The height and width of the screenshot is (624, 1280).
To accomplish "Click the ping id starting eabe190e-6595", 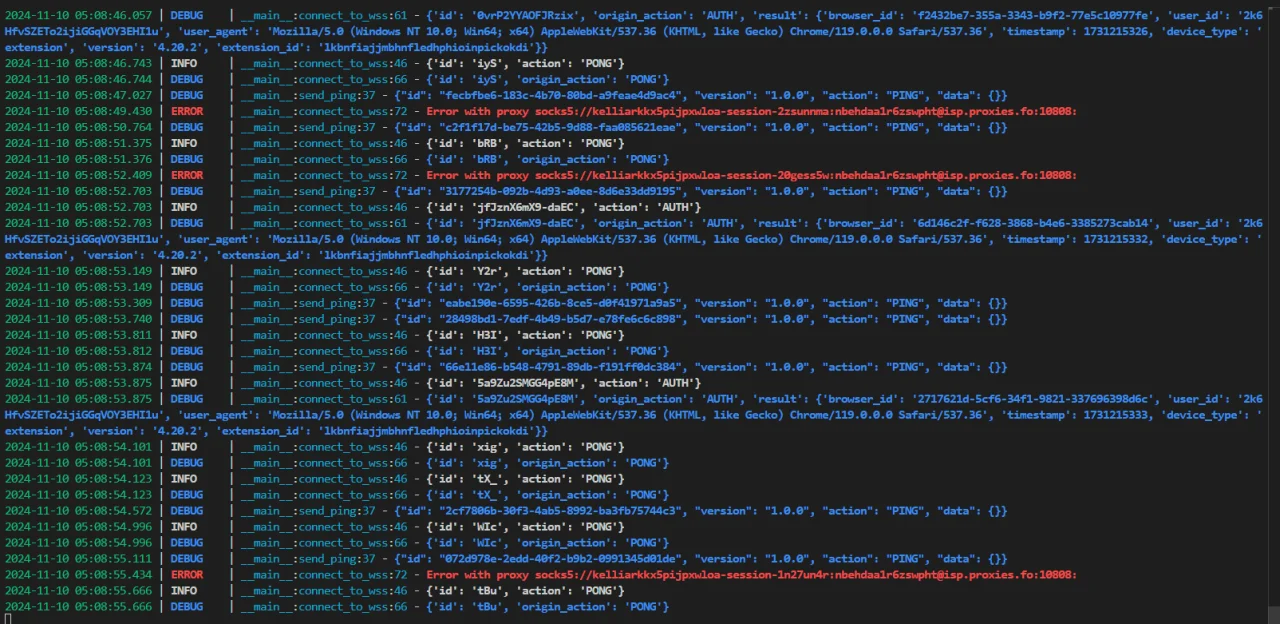I will 562,303.
